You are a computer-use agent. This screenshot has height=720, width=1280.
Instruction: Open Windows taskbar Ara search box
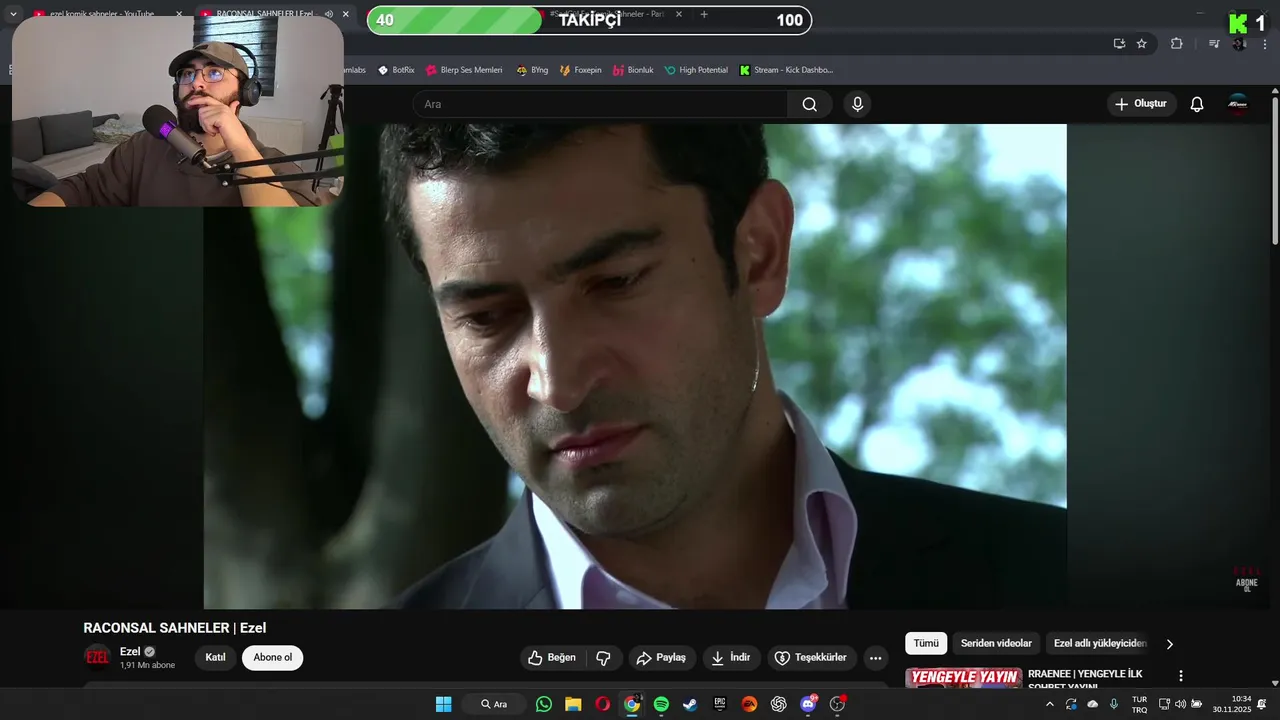pyautogui.click(x=494, y=704)
